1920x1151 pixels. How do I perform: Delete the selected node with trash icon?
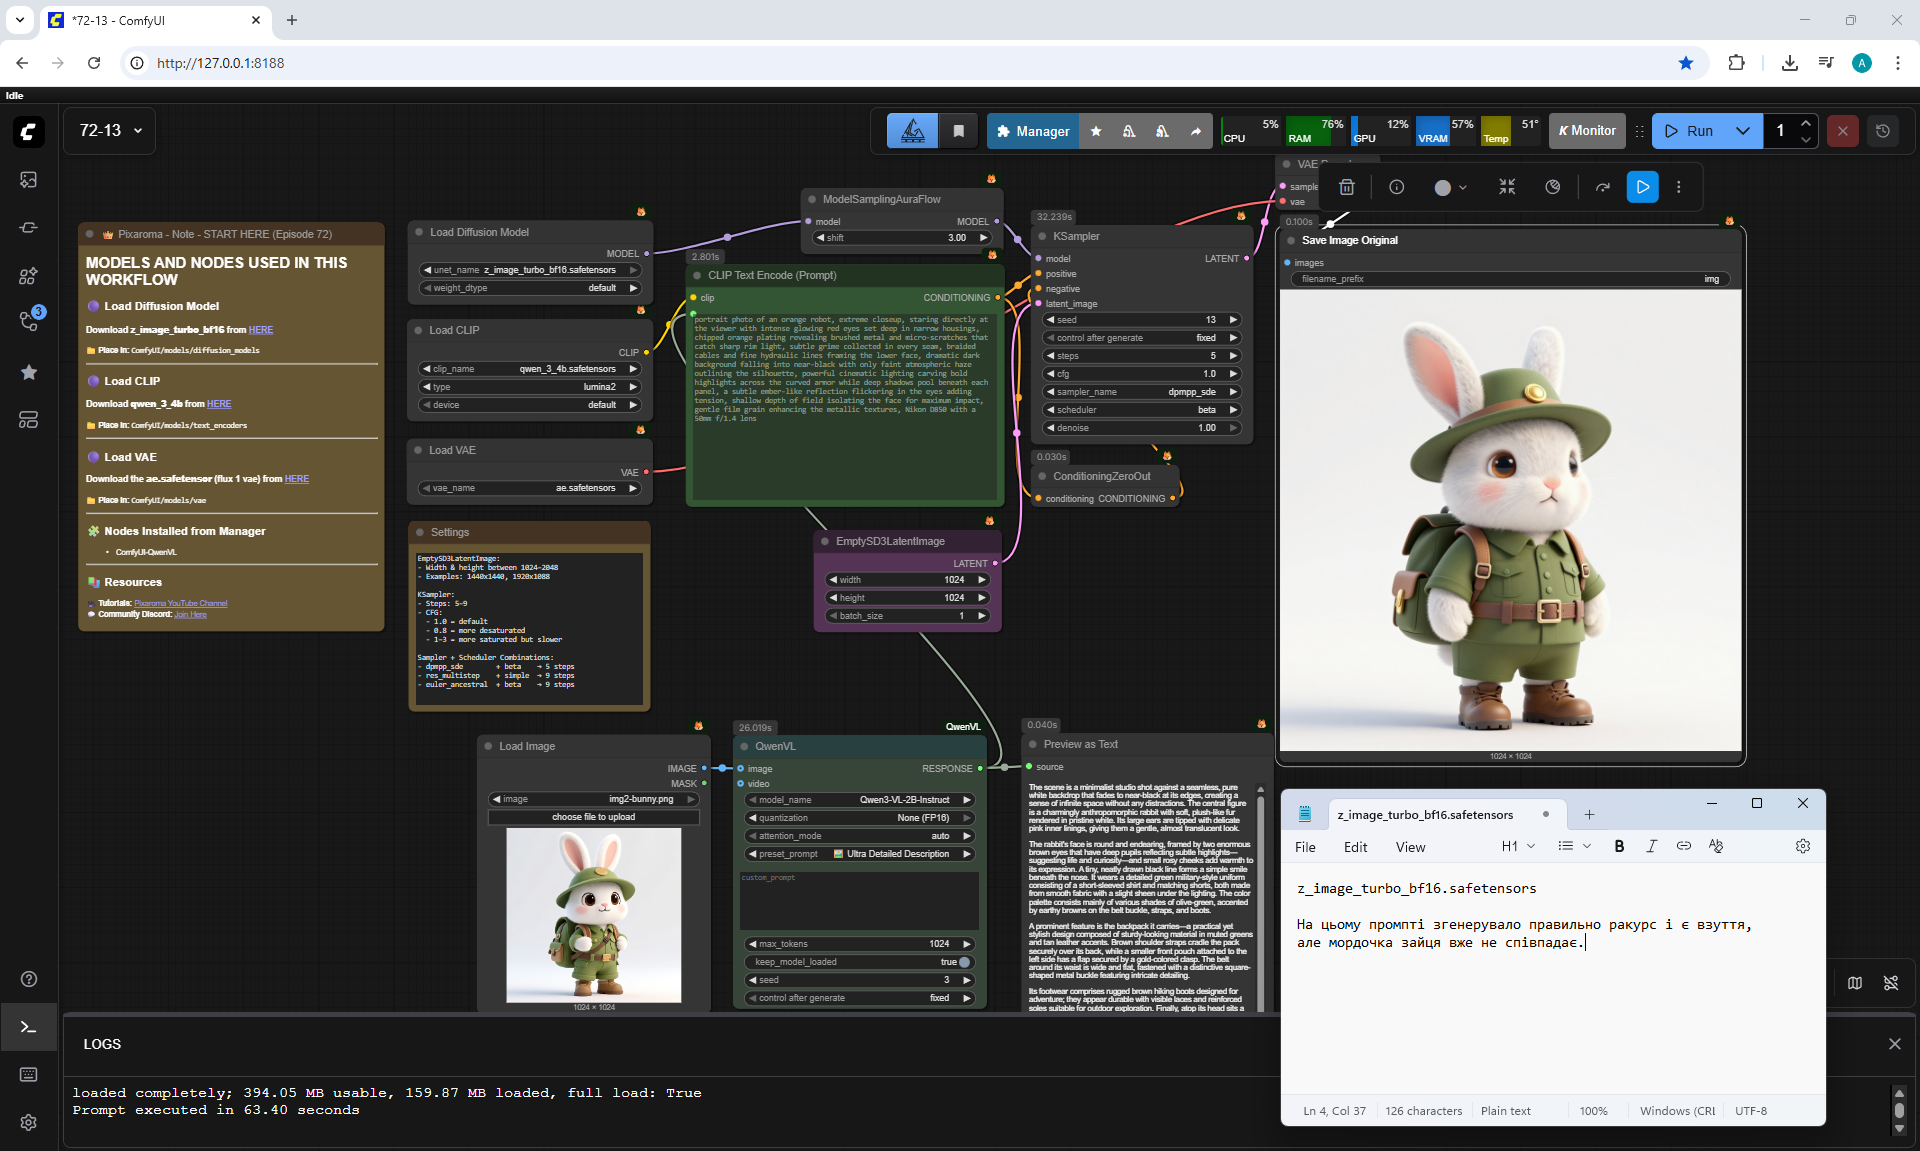1347,187
